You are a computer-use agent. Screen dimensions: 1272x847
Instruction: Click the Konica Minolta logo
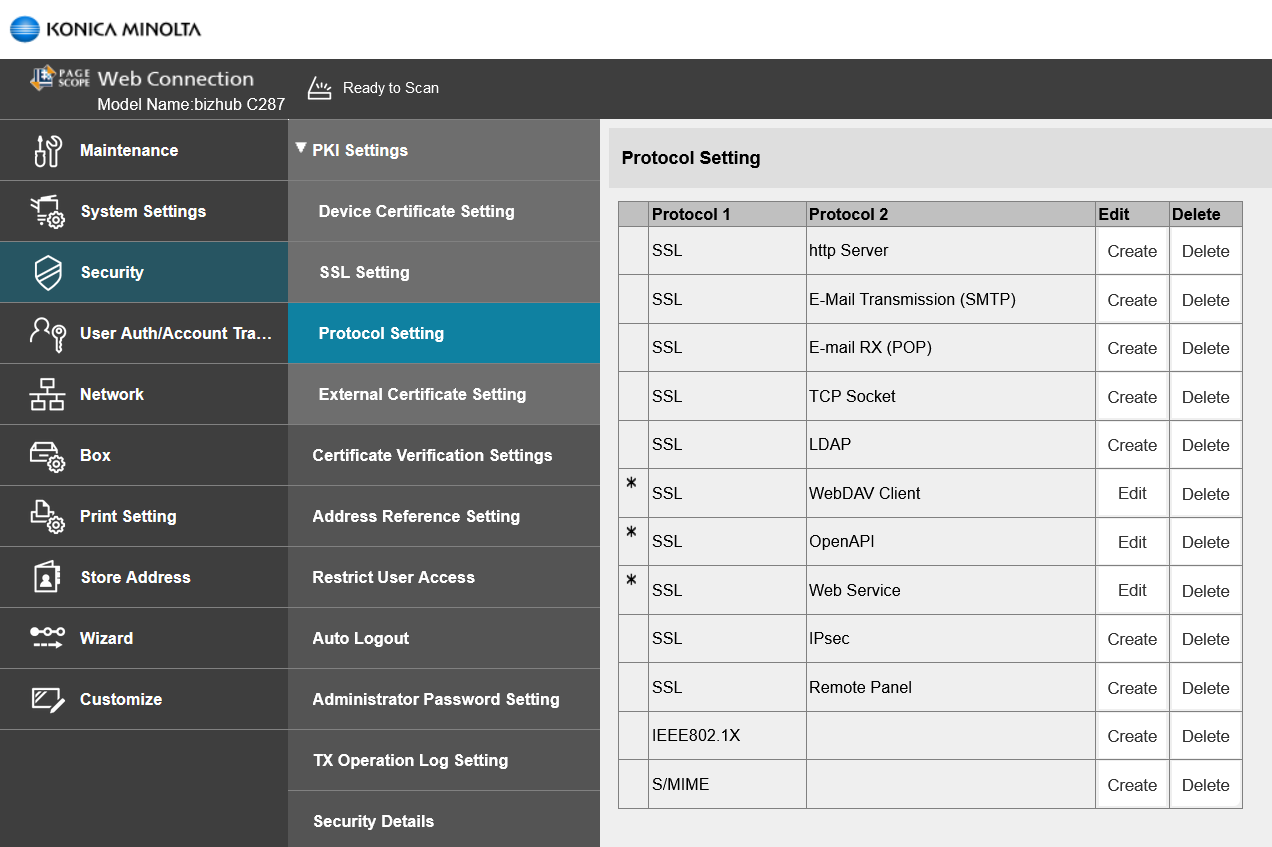[104, 30]
